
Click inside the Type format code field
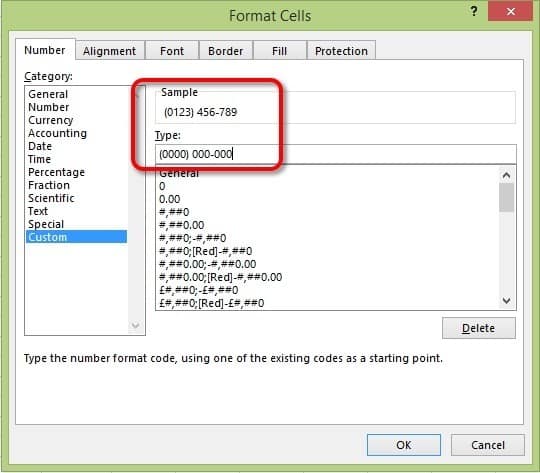tap(336, 154)
